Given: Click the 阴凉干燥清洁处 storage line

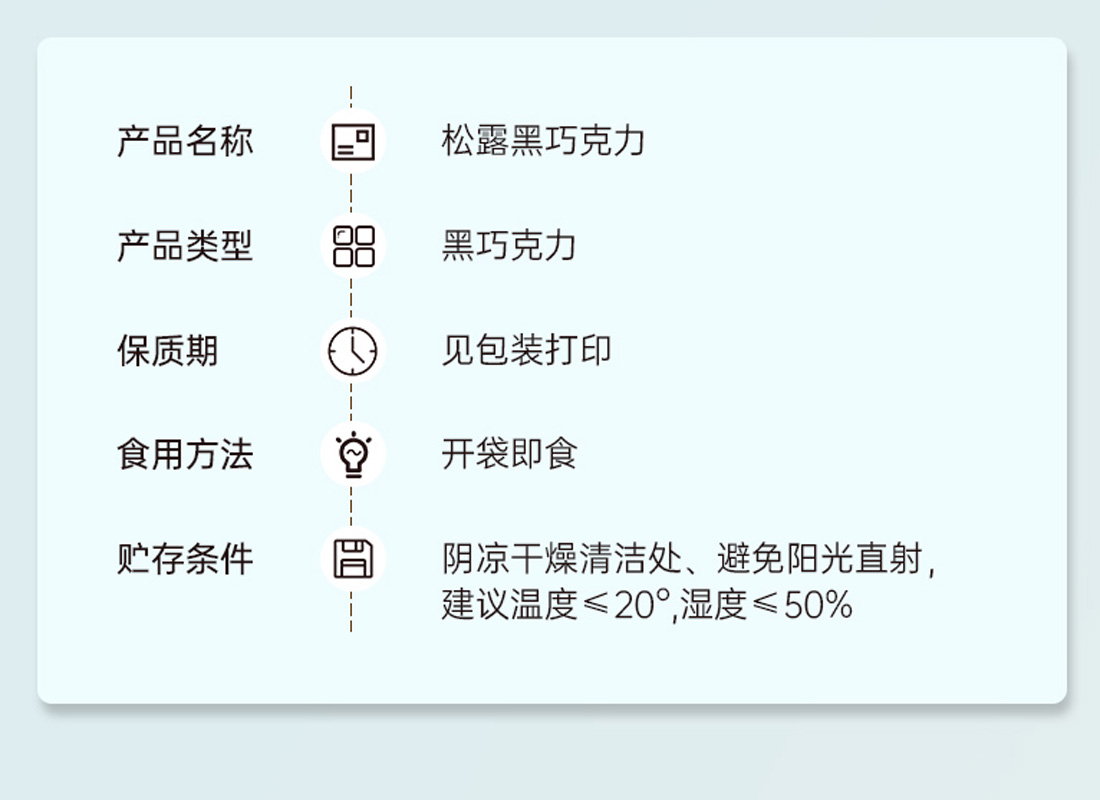Looking at the screenshot, I should [561, 559].
